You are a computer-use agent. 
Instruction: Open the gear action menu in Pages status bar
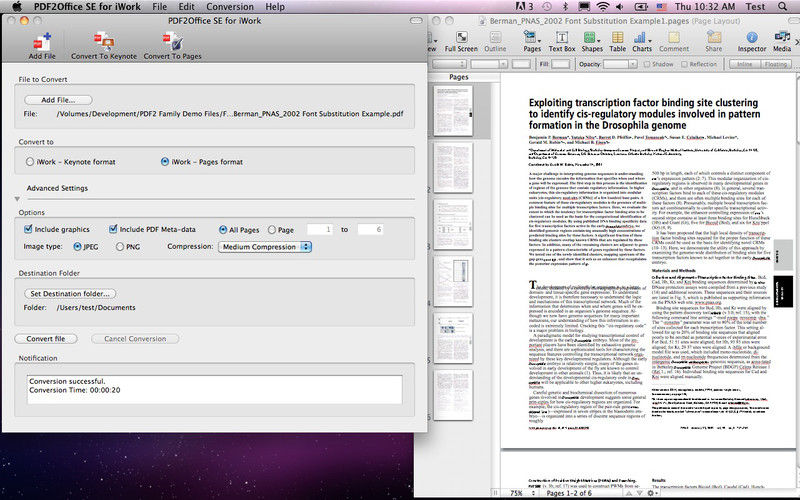pyautogui.click(x=652, y=493)
